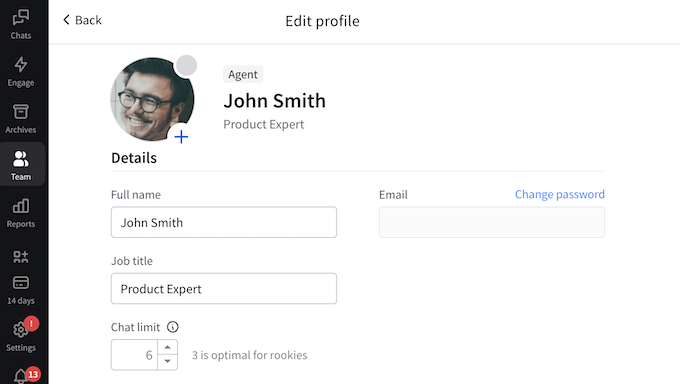Click the Product Expert subtitle under name
The image size is (680, 384).
264,124
